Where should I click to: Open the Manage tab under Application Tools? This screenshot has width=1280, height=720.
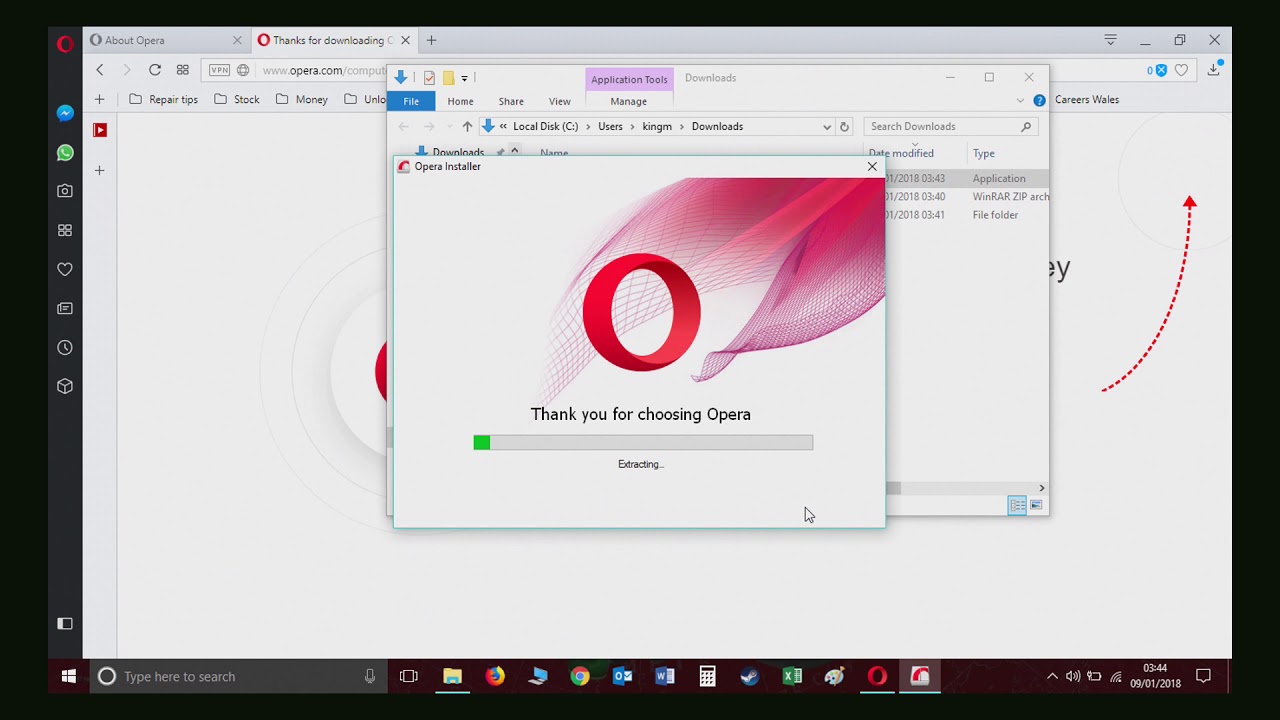pos(629,101)
